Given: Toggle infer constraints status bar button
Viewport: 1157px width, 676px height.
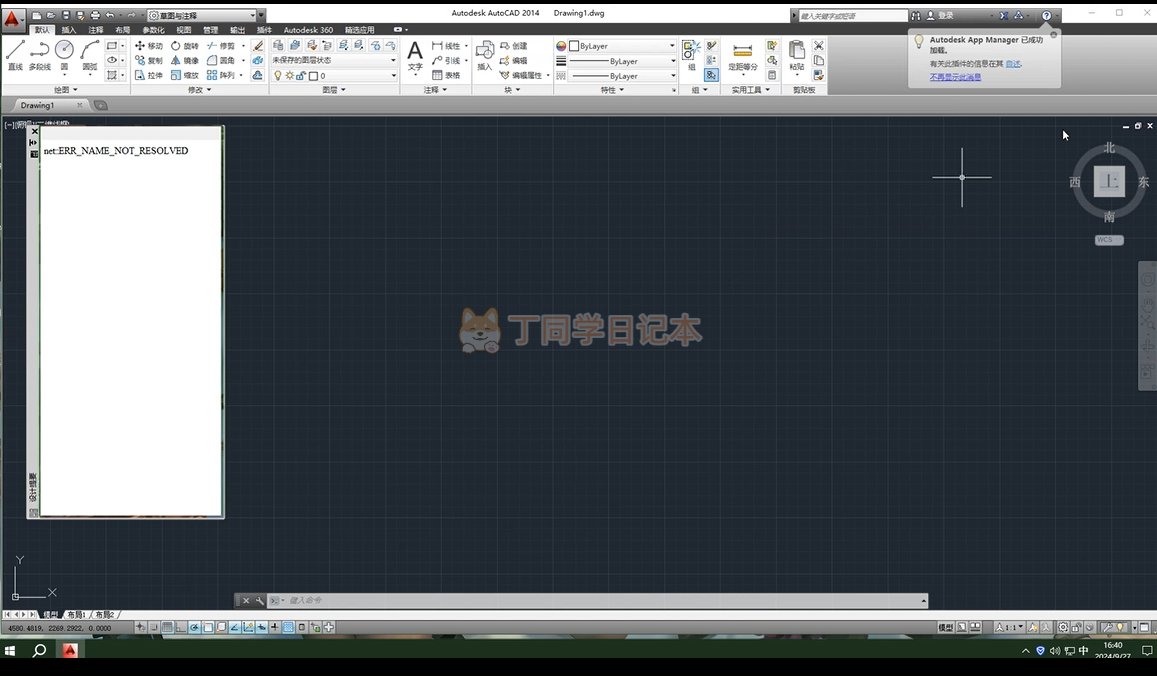Looking at the screenshot, I should pyautogui.click(x=141, y=627).
